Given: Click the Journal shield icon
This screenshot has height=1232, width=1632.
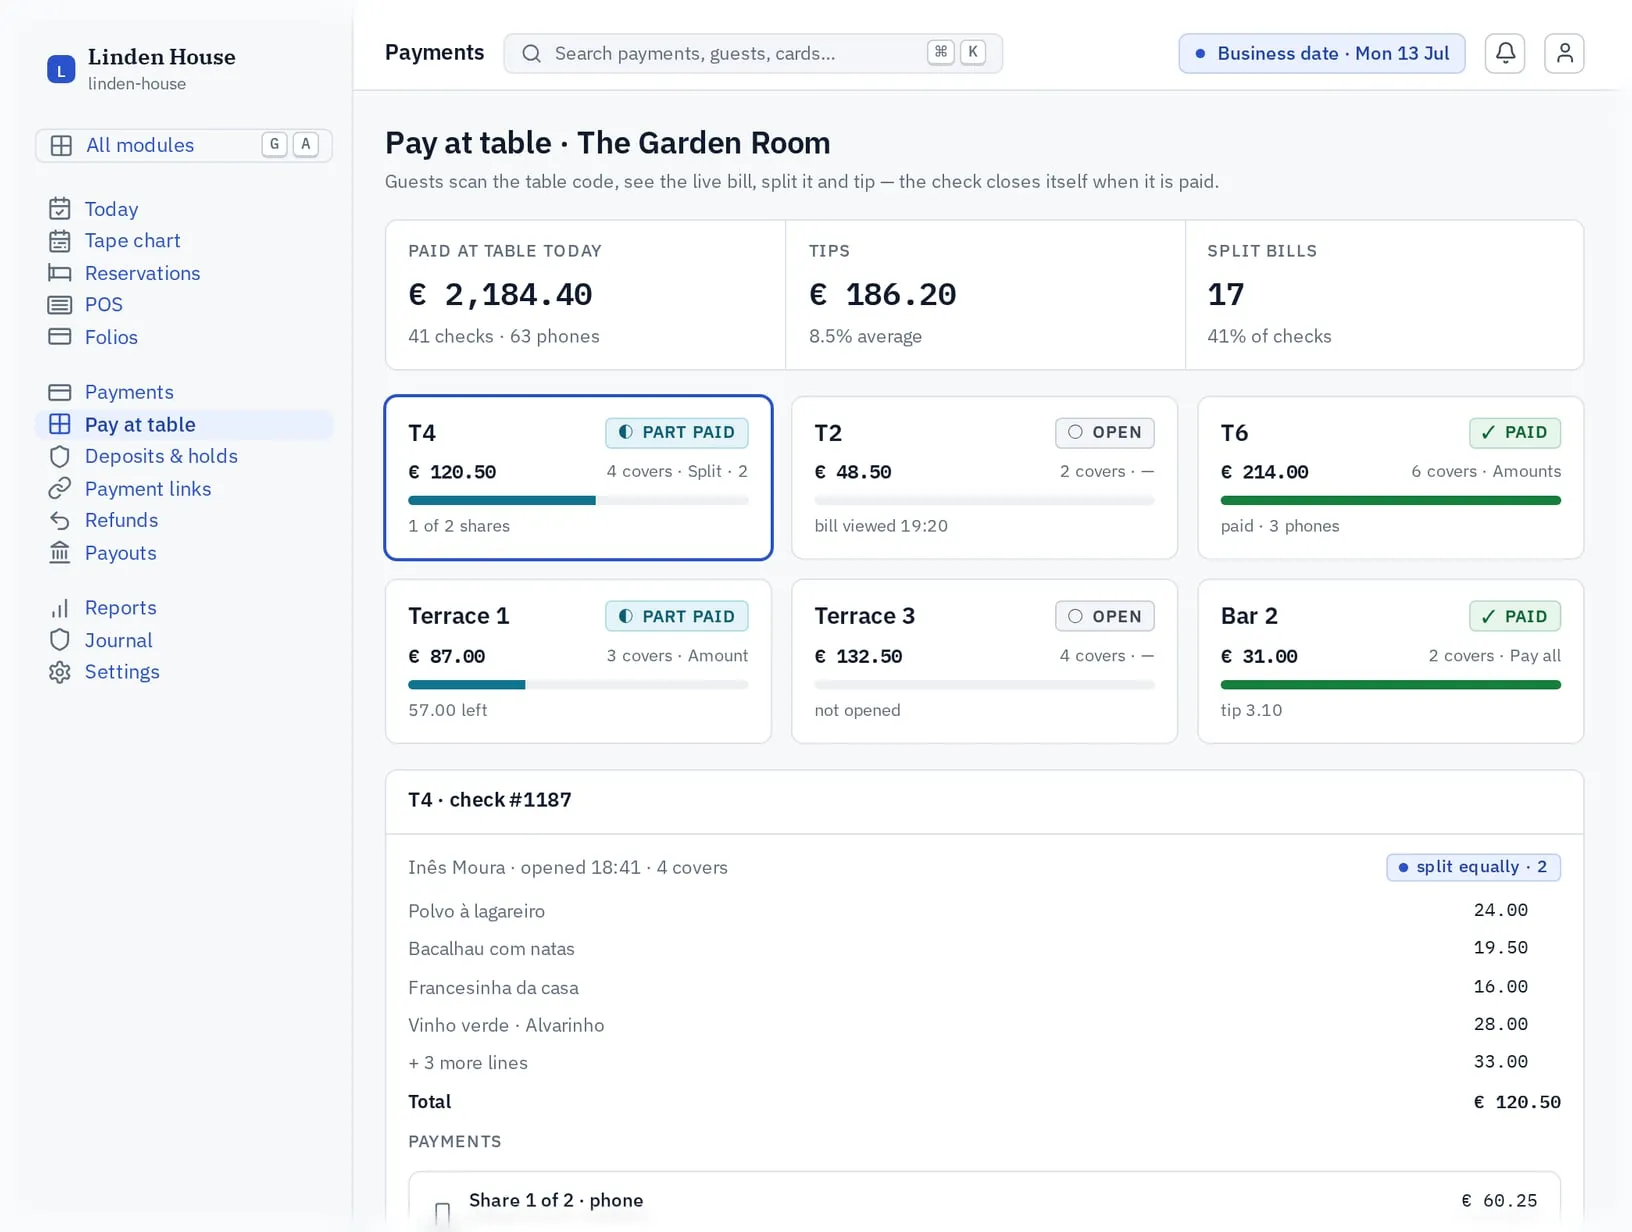Looking at the screenshot, I should click(60, 640).
